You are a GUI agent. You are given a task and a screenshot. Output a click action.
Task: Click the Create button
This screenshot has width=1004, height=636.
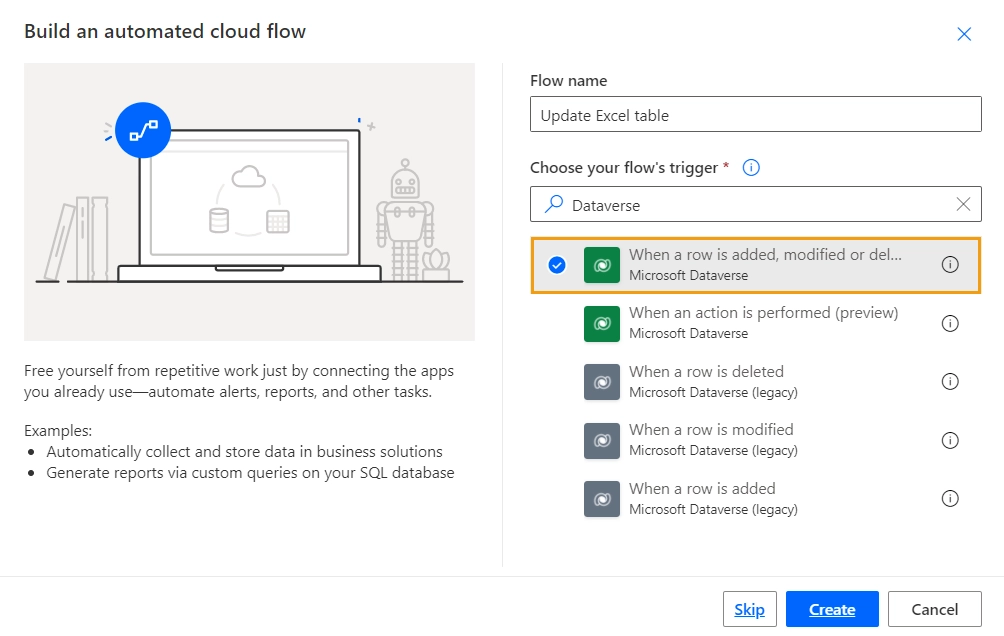pos(832,609)
